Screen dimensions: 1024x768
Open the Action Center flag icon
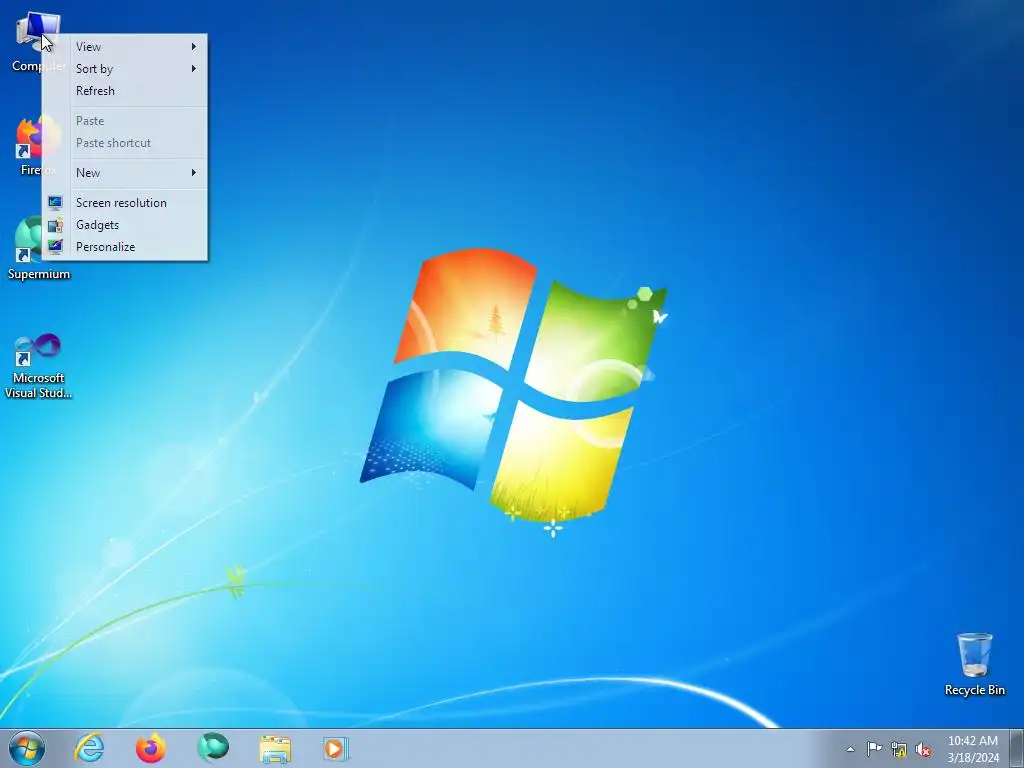(x=874, y=748)
